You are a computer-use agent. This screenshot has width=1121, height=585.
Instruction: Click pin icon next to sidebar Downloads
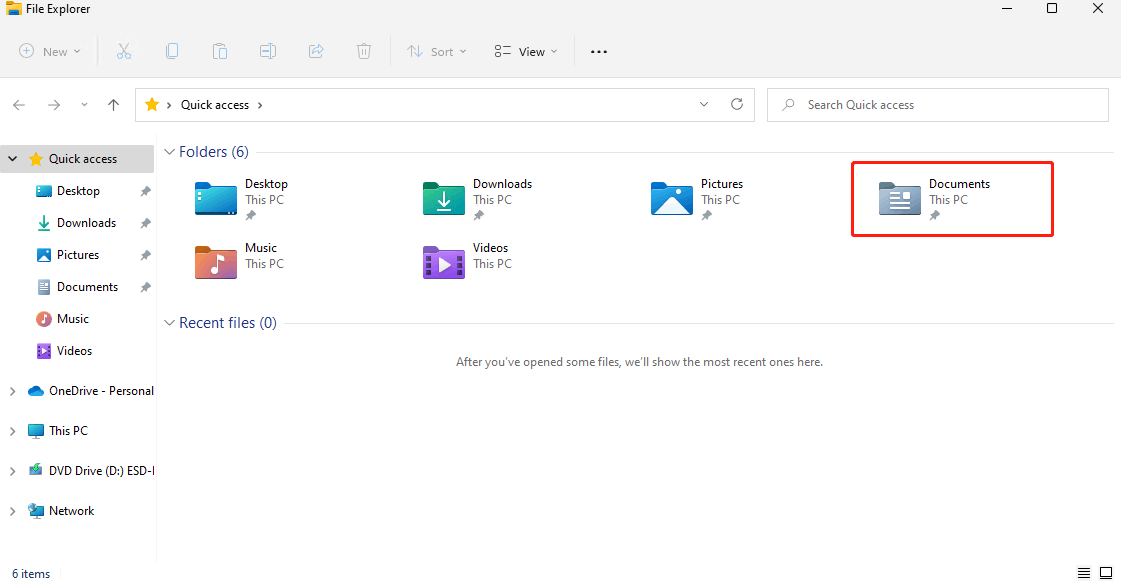pos(146,223)
